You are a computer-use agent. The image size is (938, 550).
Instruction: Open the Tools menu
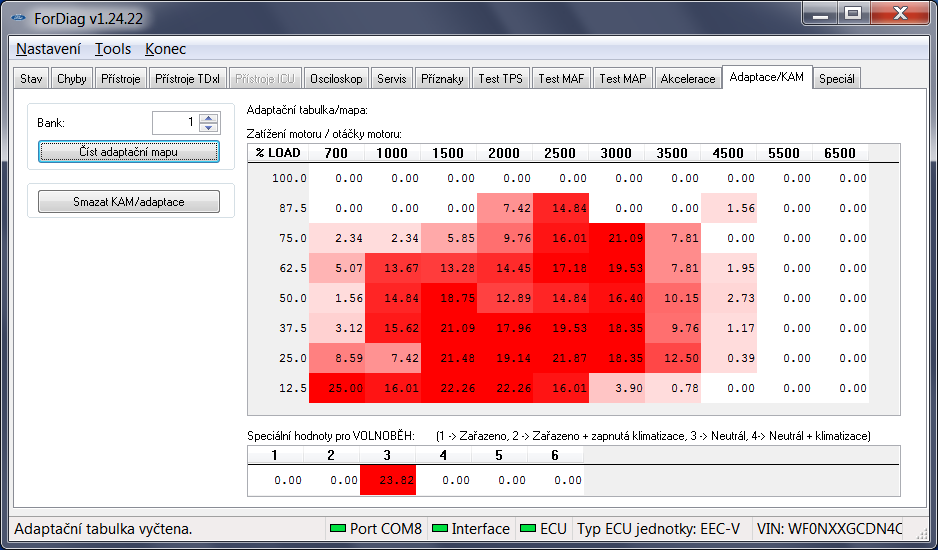113,49
